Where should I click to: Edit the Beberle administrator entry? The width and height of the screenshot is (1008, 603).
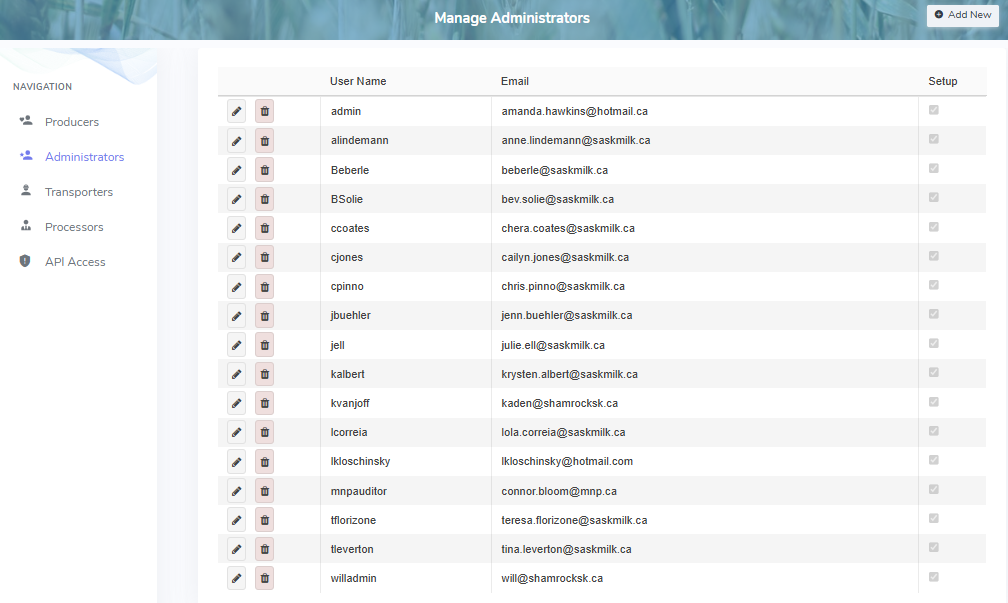[x=236, y=169]
